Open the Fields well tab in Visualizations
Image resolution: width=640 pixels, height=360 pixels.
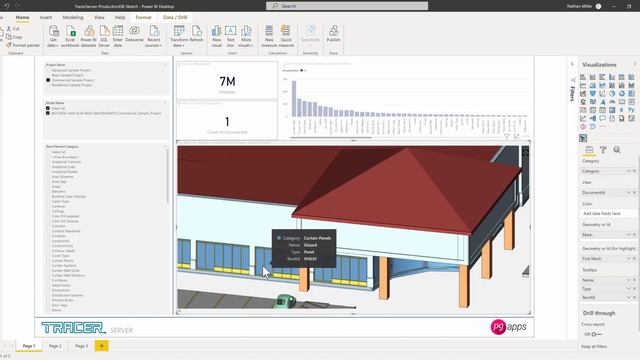point(589,150)
